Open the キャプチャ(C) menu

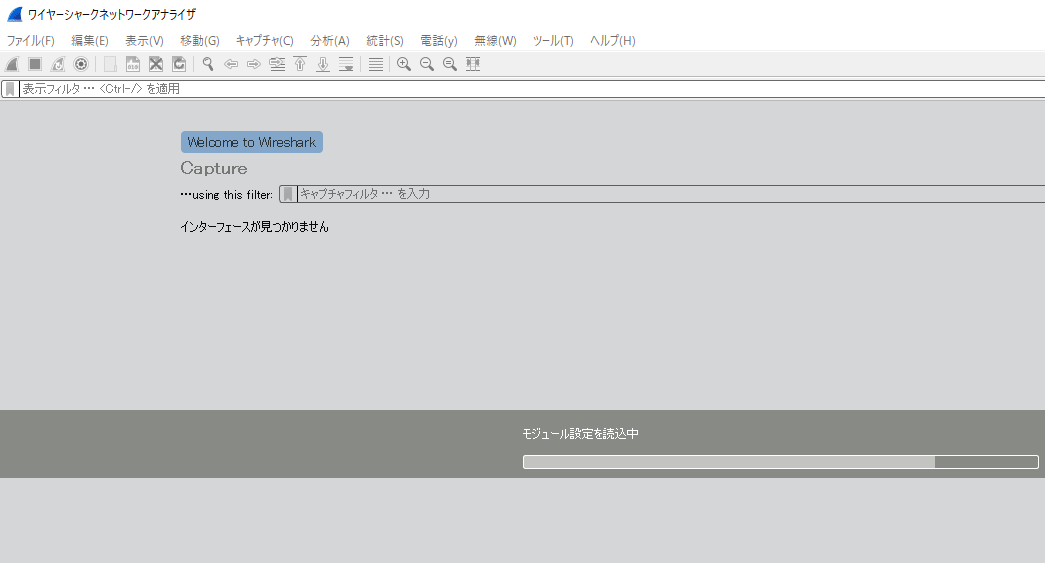265,41
